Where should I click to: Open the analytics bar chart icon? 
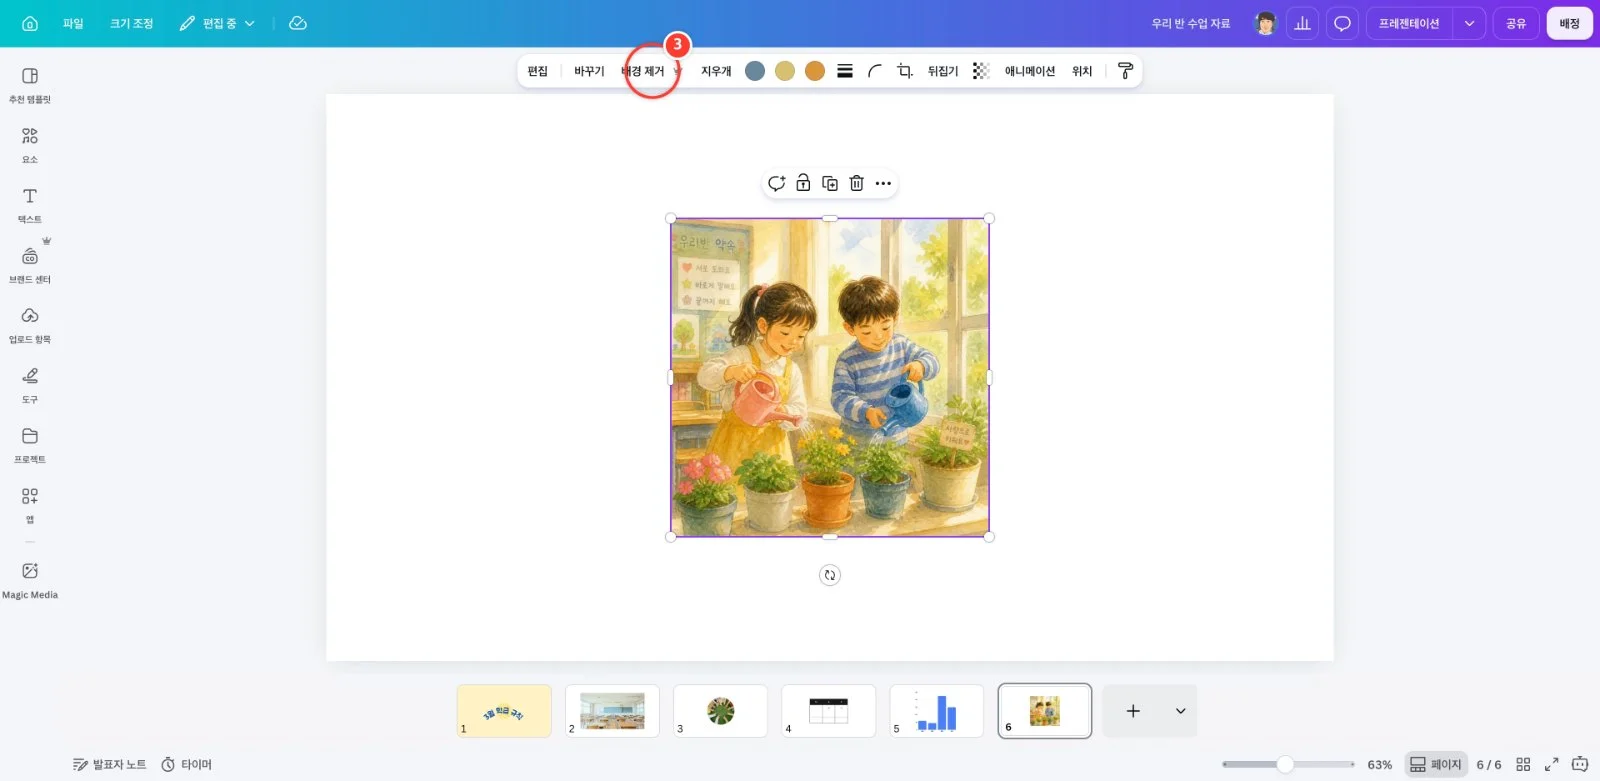[1302, 23]
